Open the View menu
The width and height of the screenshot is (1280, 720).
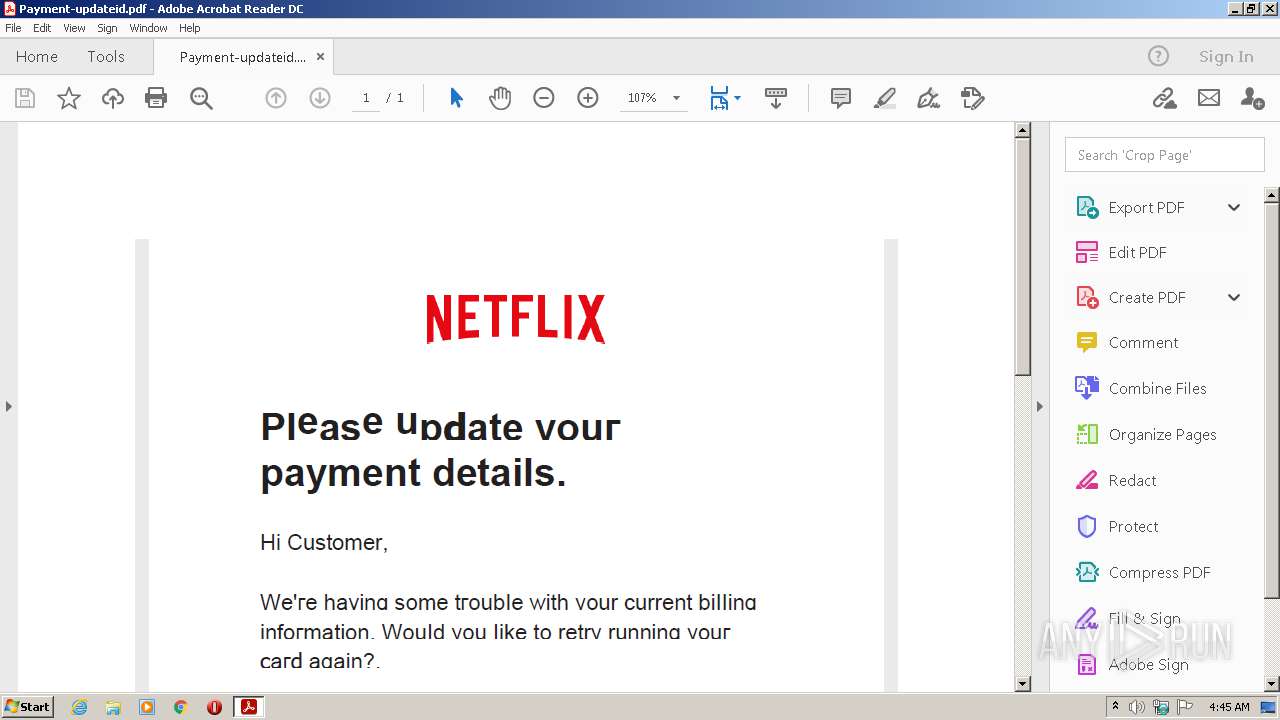(74, 28)
